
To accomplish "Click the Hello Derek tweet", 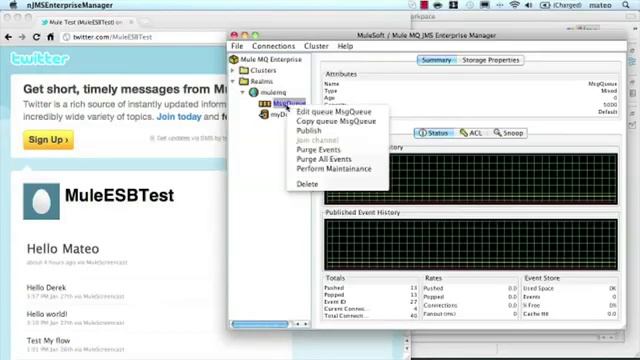I will (46, 288).
